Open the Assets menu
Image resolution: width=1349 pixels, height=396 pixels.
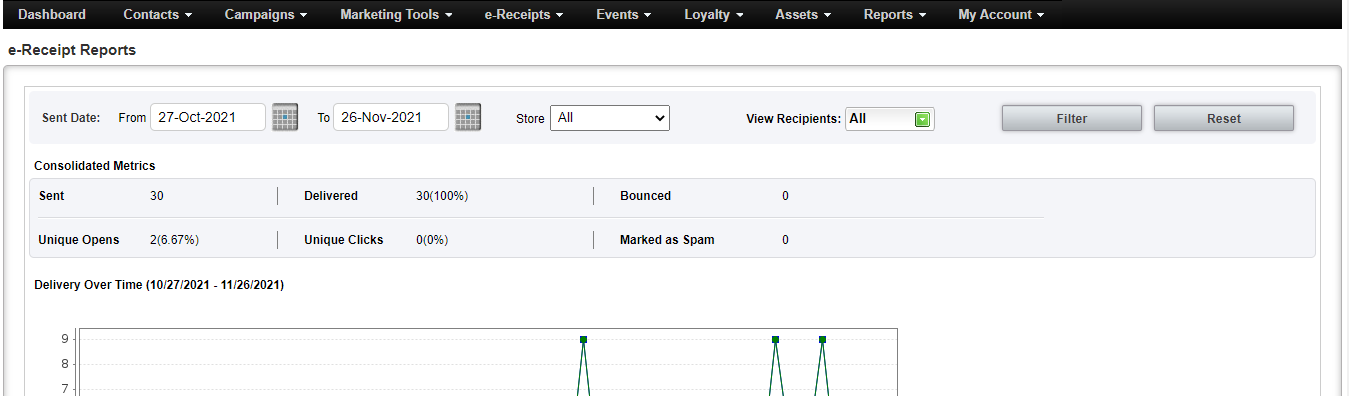click(x=803, y=14)
